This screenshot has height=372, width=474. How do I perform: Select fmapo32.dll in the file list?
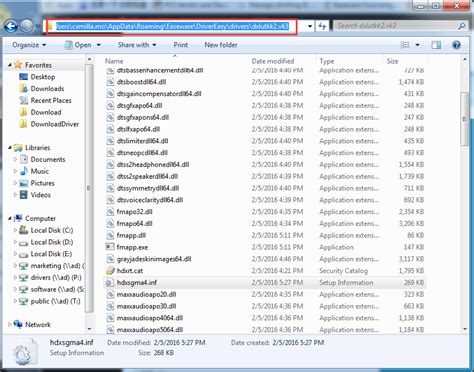134,212
